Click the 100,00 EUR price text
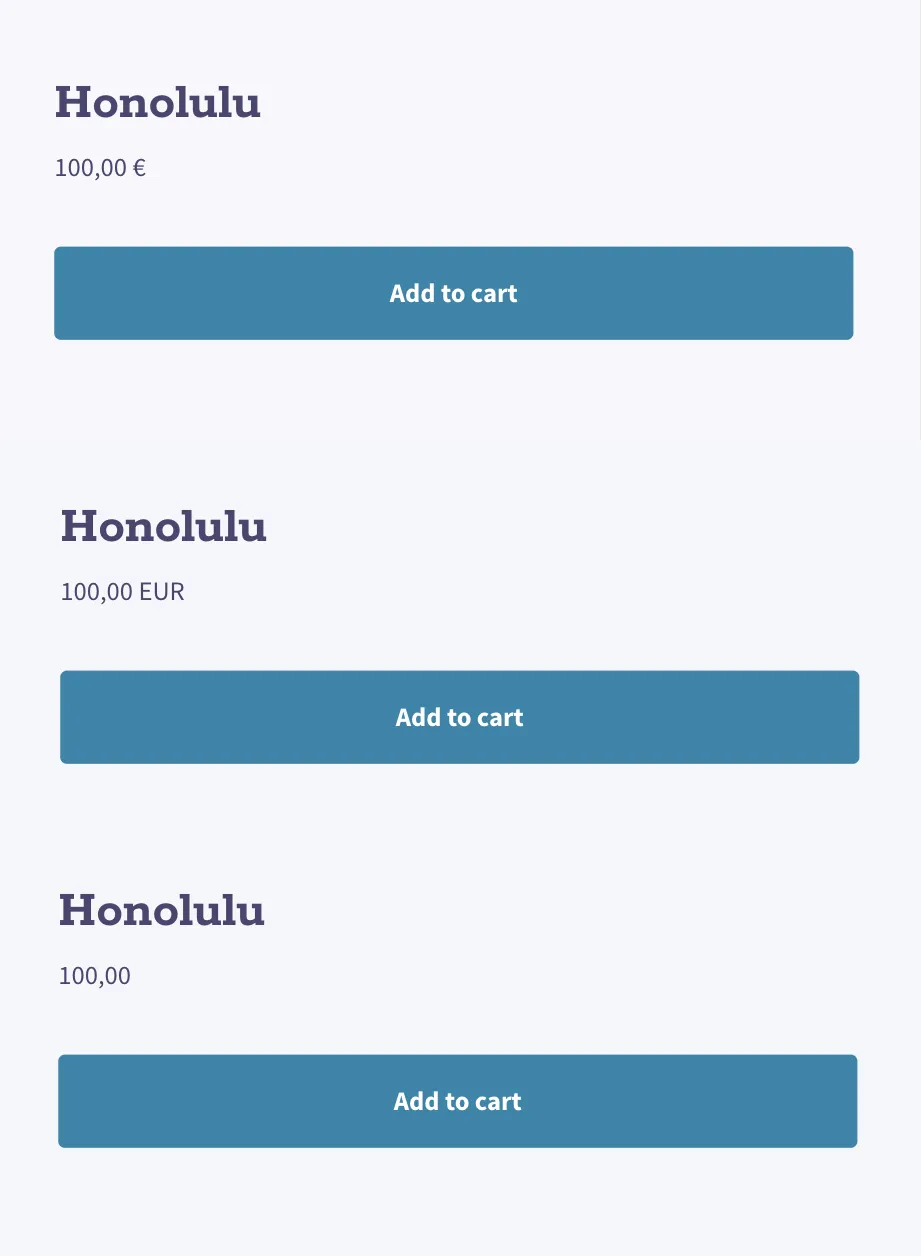 [122, 592]
